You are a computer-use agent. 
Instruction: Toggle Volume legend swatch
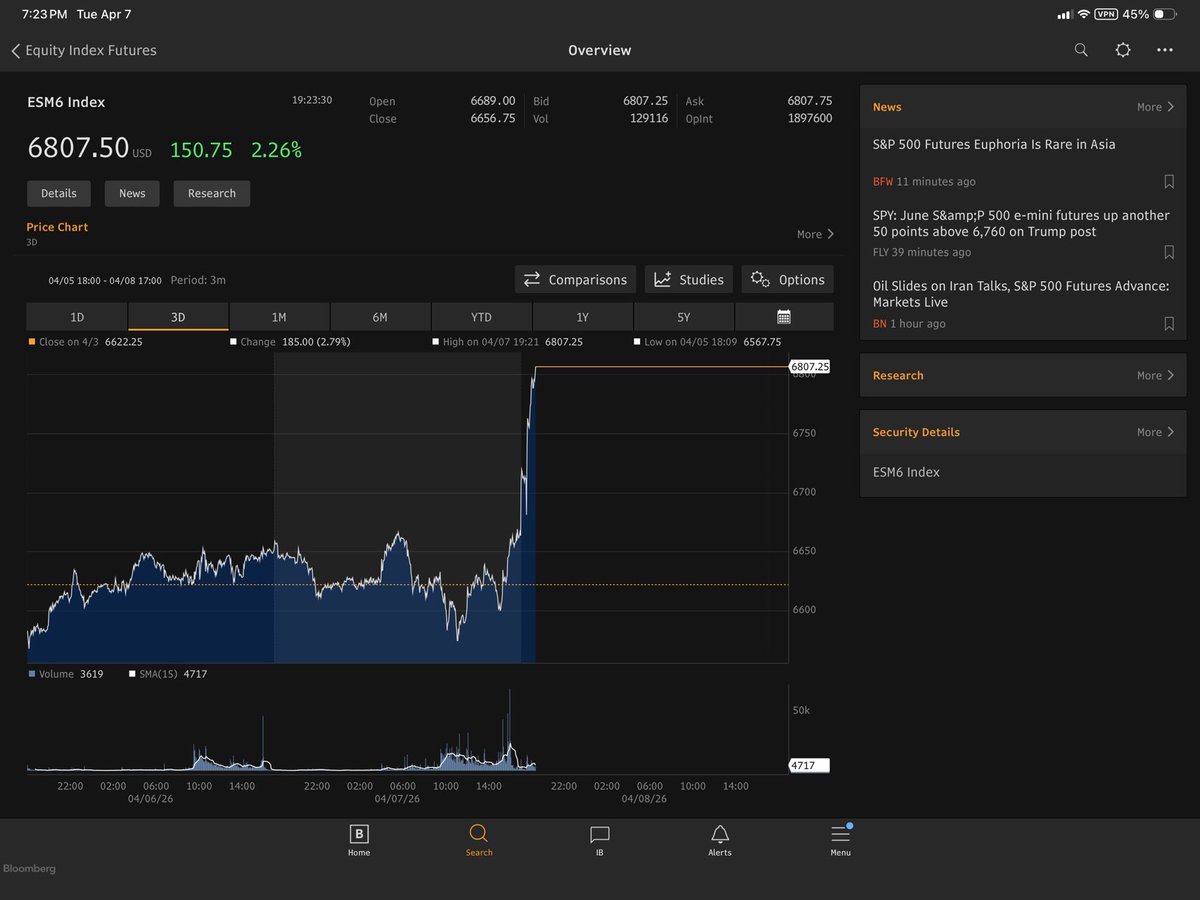coord(31,674)
